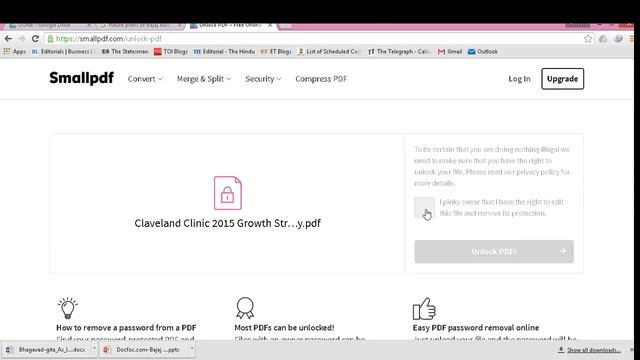
Task: Open the Editorials | Business bookmark
Action: tap(62, 51)
